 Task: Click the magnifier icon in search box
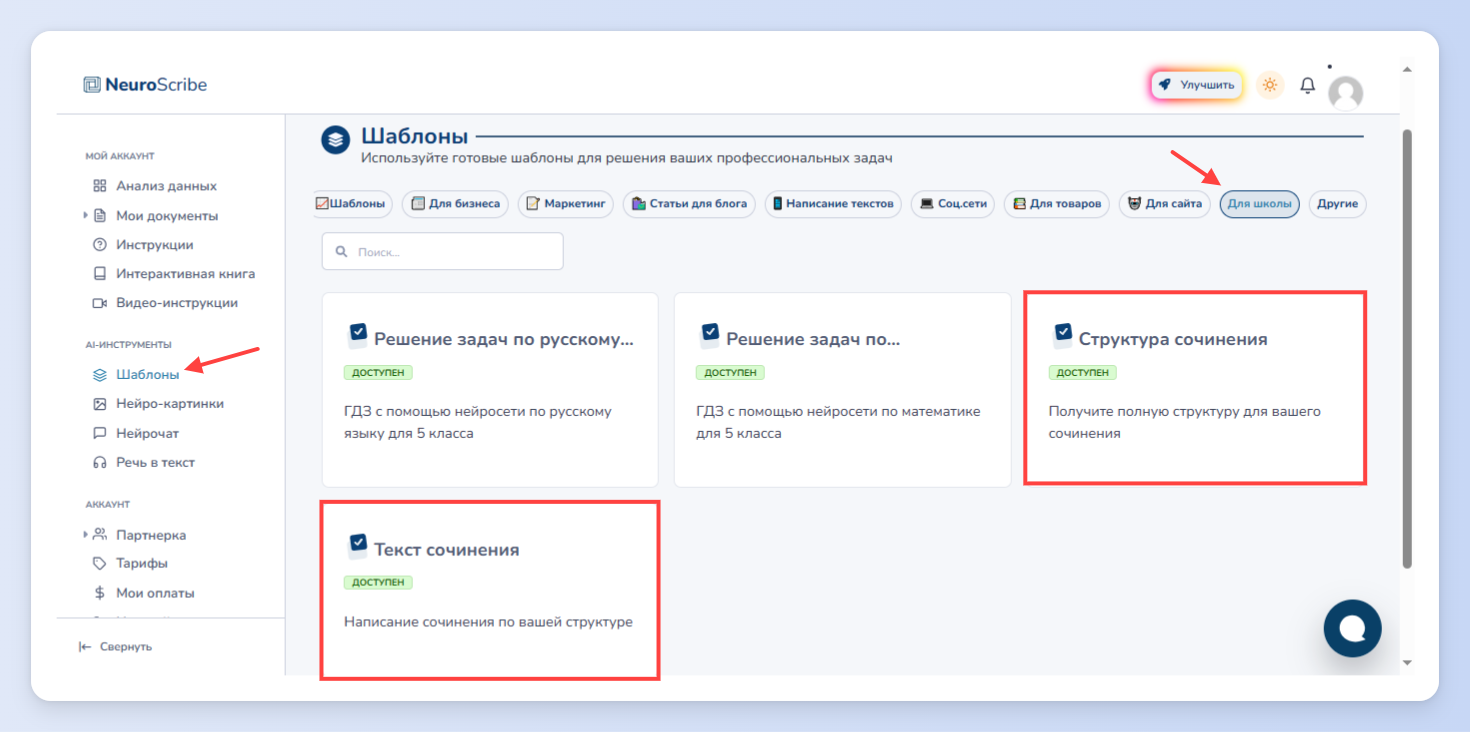342,252
